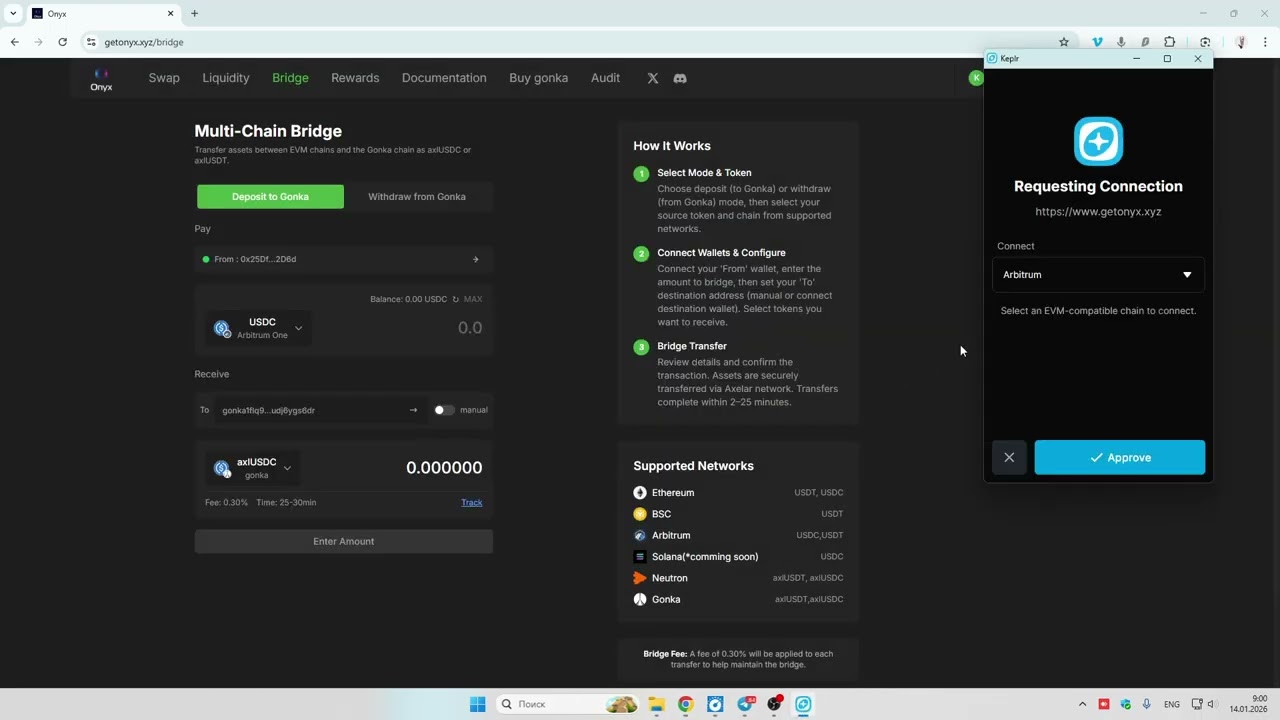The height and width of the screenshot is (720, 1280).
Task: Select the Deposit to Gonka mode
Action: (x=270, y=196)
